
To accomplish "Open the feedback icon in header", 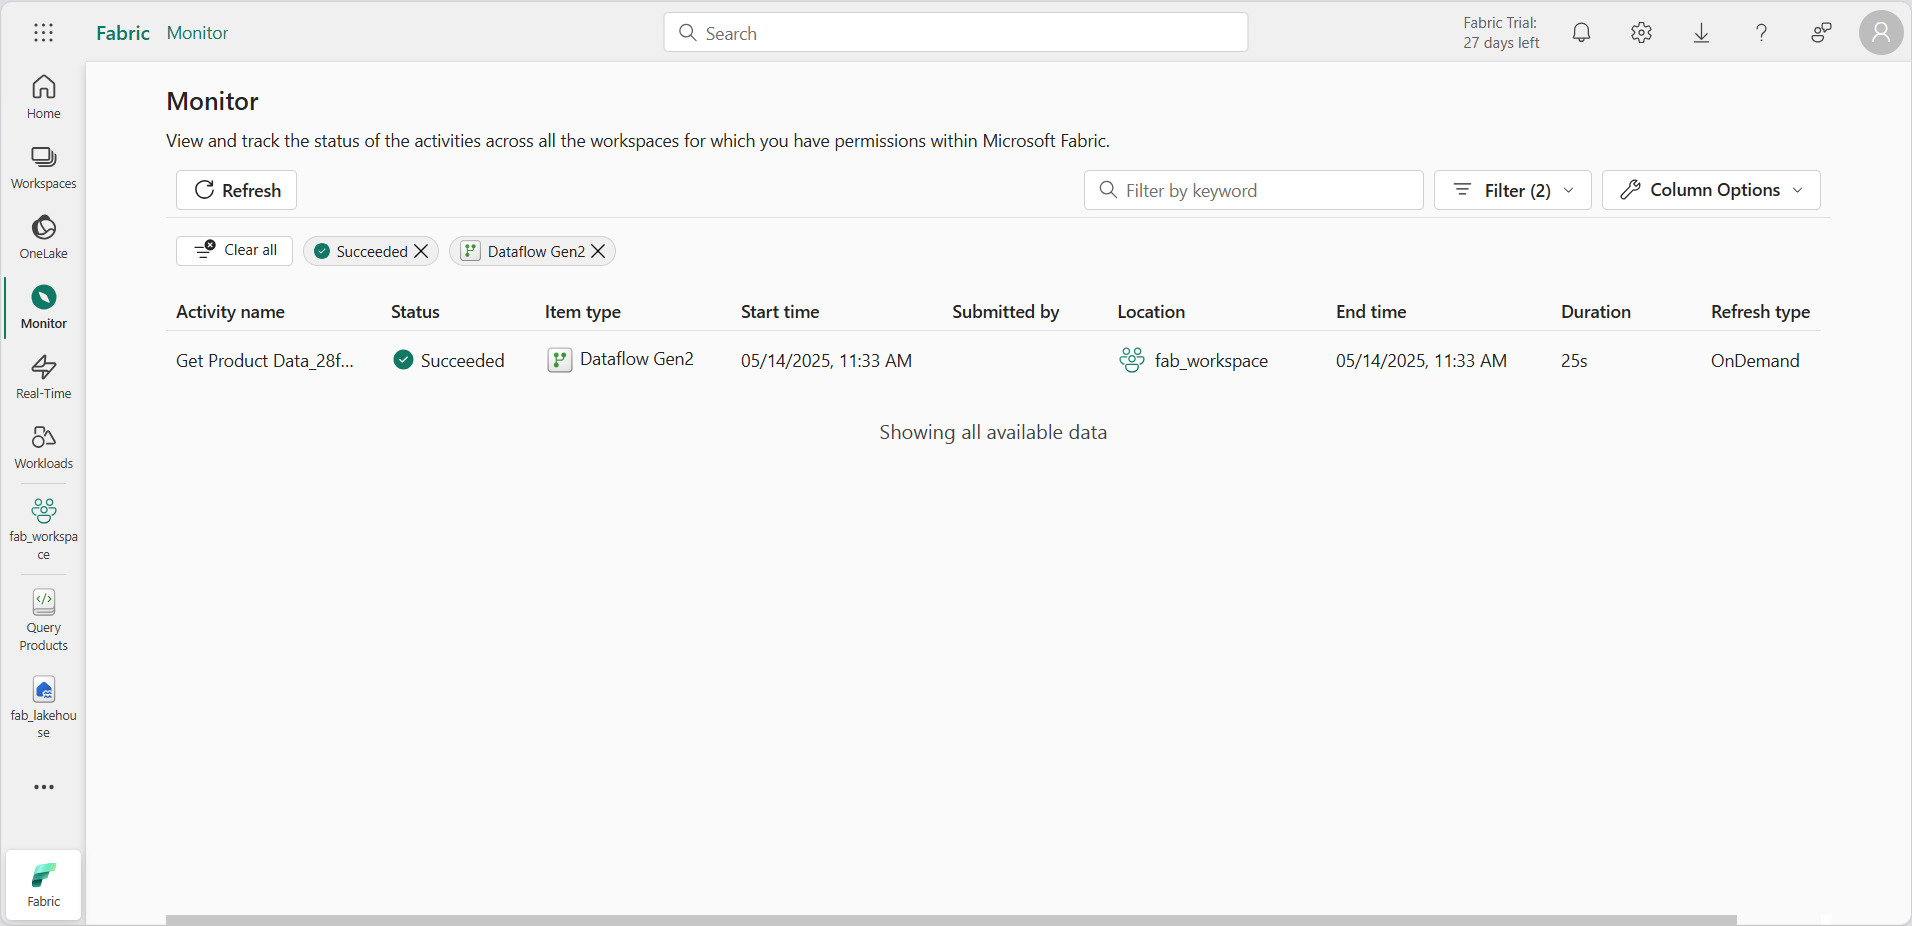I will [1821, 33].
